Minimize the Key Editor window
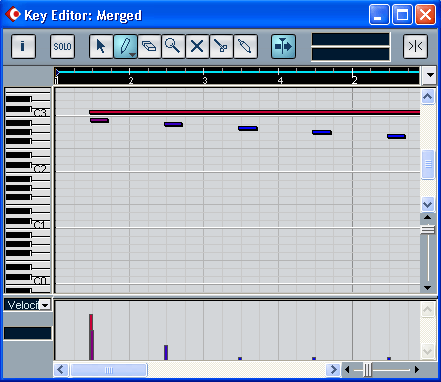Viewport: 441px width, 382px height. (379, 15)
